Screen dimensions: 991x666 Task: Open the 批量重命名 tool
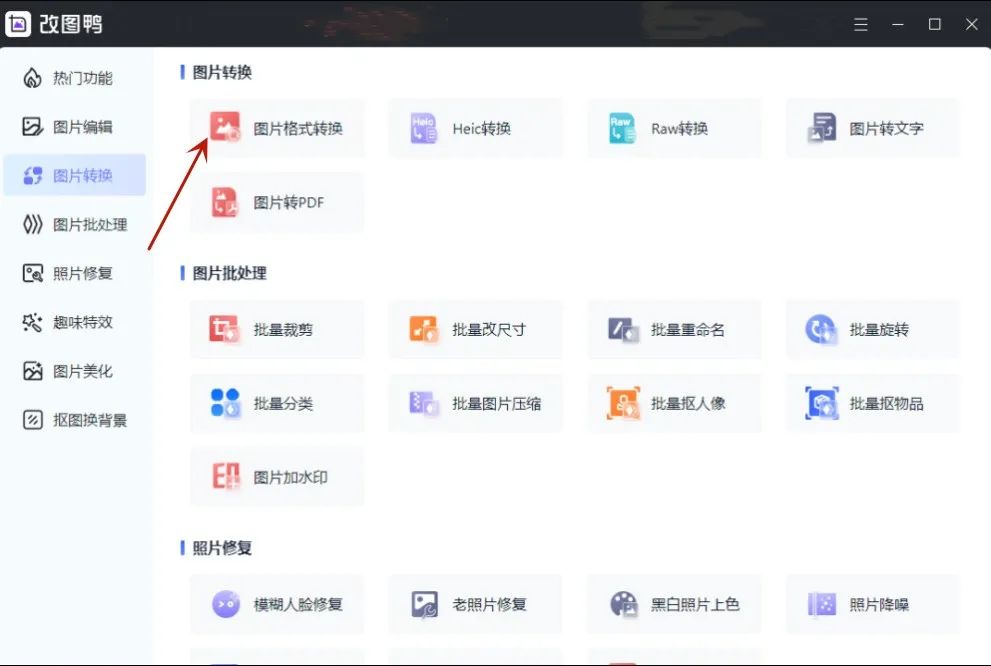click(x=673, y=328)
